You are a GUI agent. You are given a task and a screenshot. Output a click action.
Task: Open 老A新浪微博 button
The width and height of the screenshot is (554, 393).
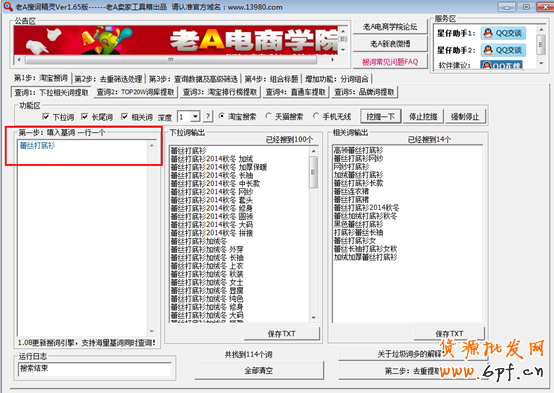click(390, 44)
